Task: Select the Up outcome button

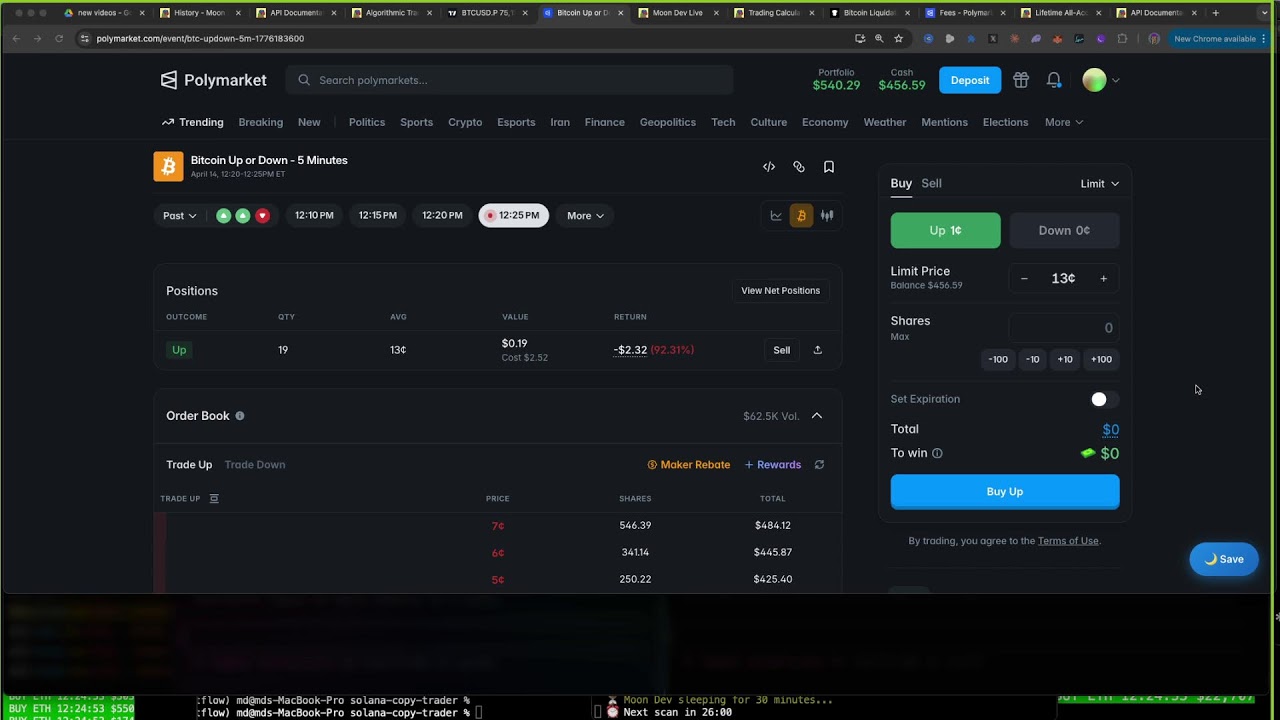Action: [x=945, y=230]
